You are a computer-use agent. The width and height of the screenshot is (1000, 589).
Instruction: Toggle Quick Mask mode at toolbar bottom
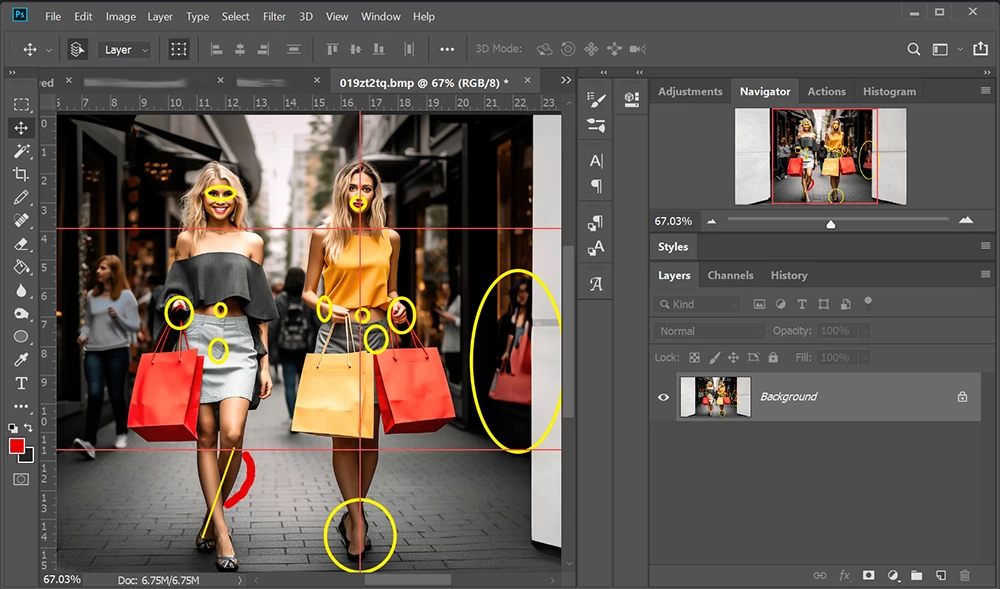pos(21,479)
